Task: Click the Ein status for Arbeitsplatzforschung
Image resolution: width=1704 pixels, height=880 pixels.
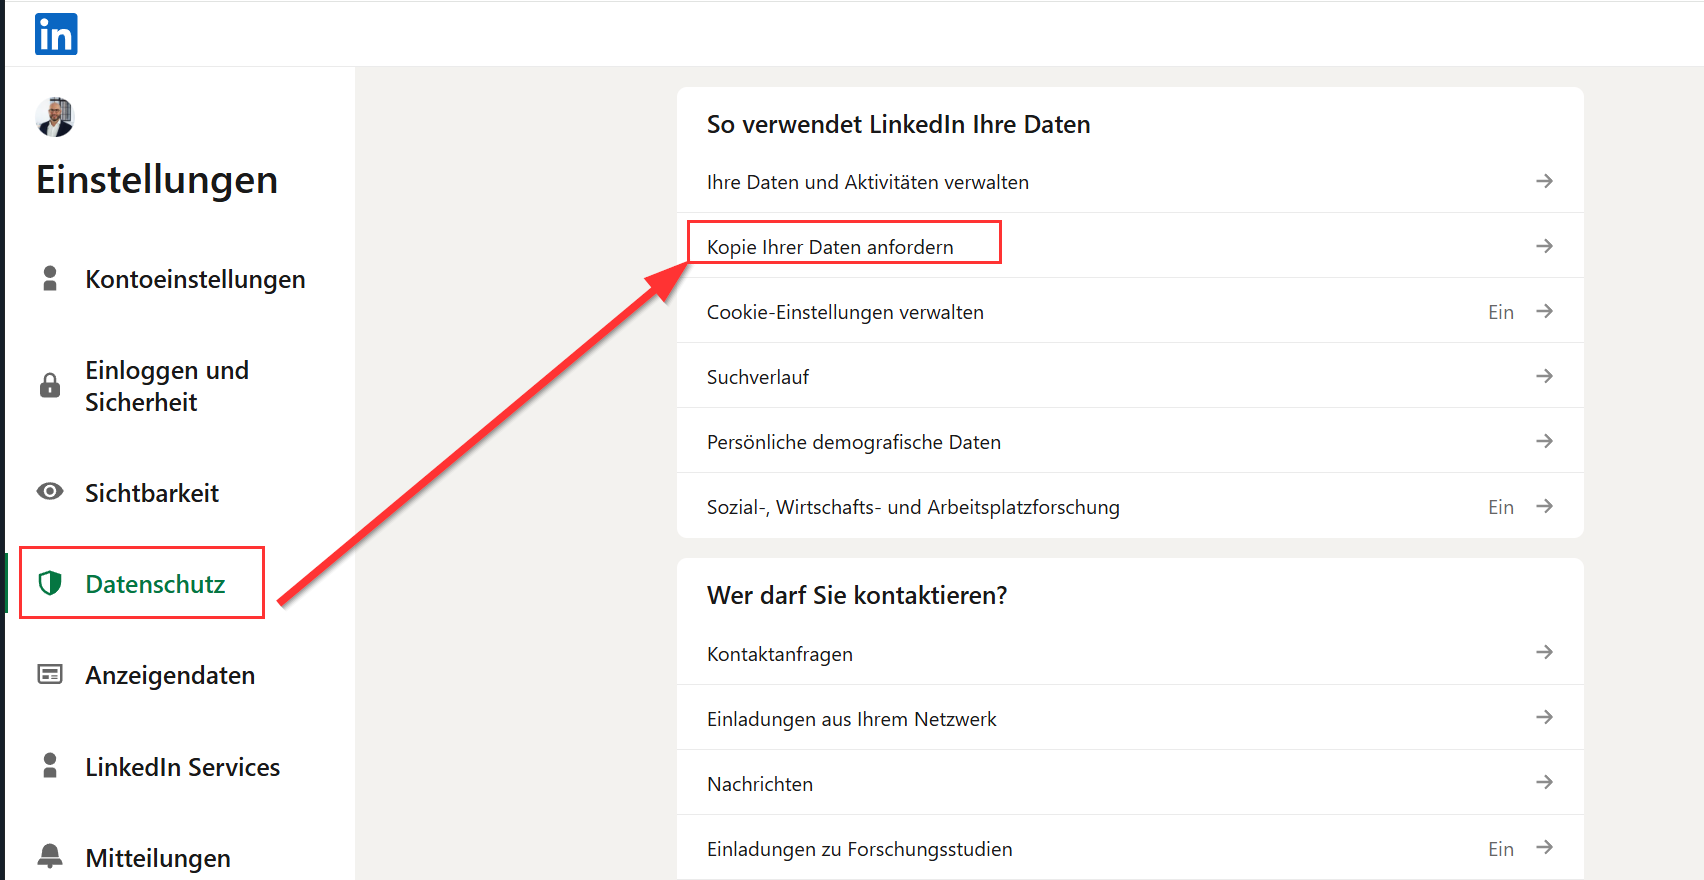Action: click(1500, 507)
